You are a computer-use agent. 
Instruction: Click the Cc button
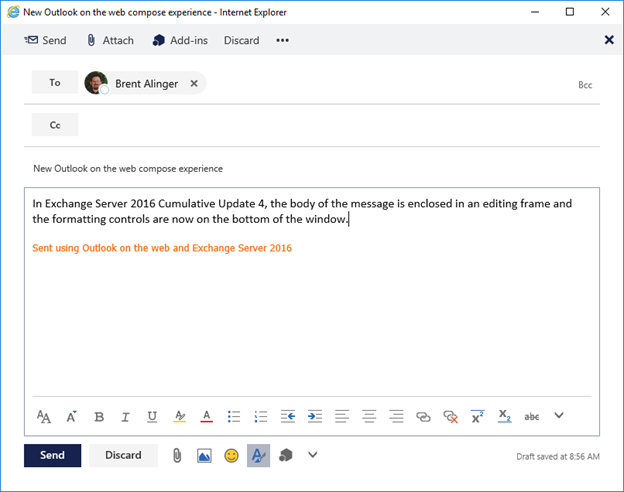55,125
